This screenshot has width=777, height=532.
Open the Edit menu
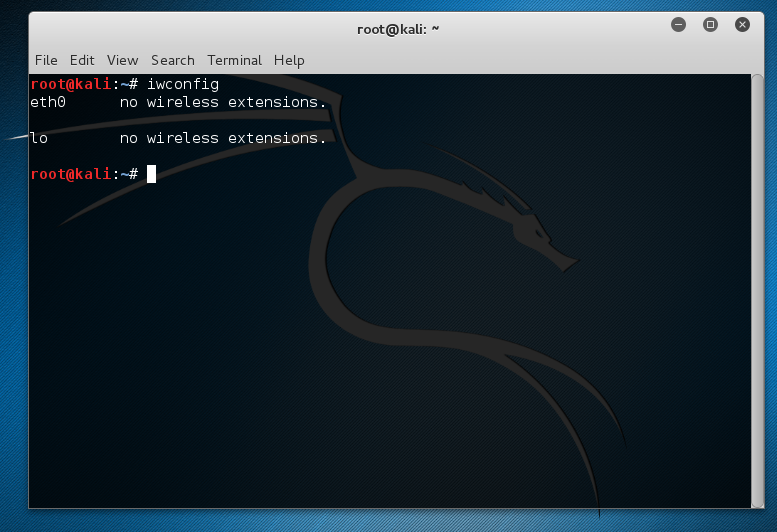(82, 60)
